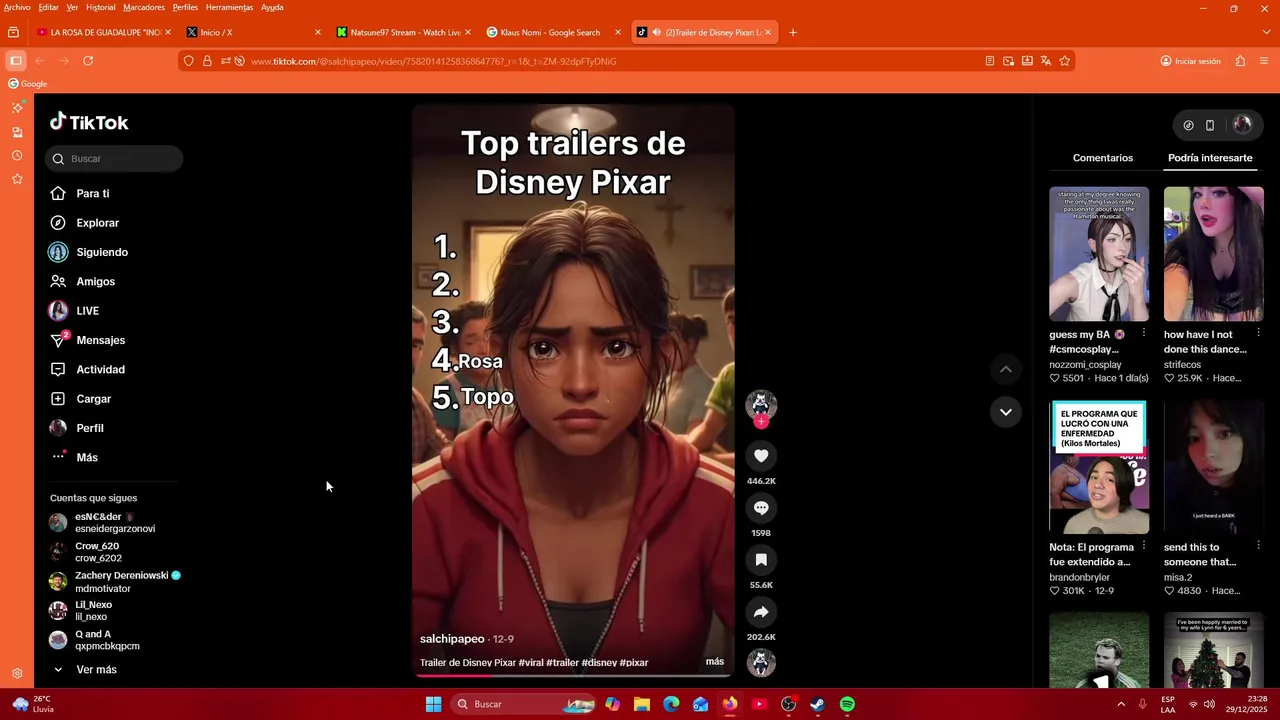Open the Google bookmark in bookmarks bar
Screen dimensions: 1280x720
point(28,84)
